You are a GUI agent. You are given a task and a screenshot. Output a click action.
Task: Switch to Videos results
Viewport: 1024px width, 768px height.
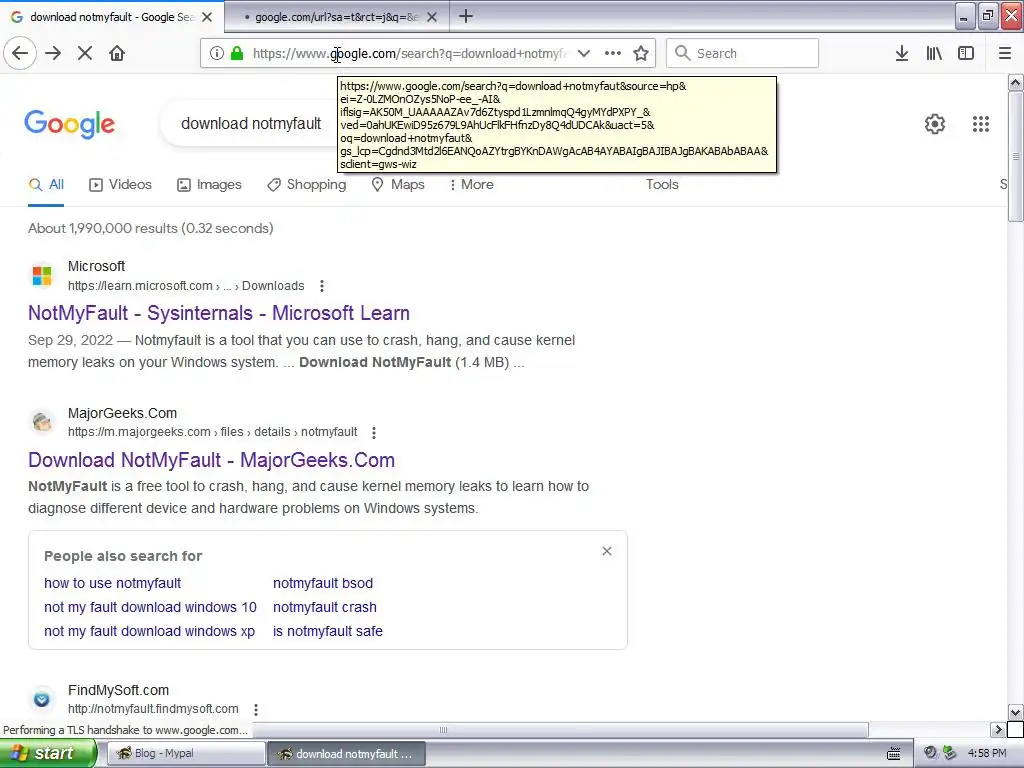coord(120,185)
